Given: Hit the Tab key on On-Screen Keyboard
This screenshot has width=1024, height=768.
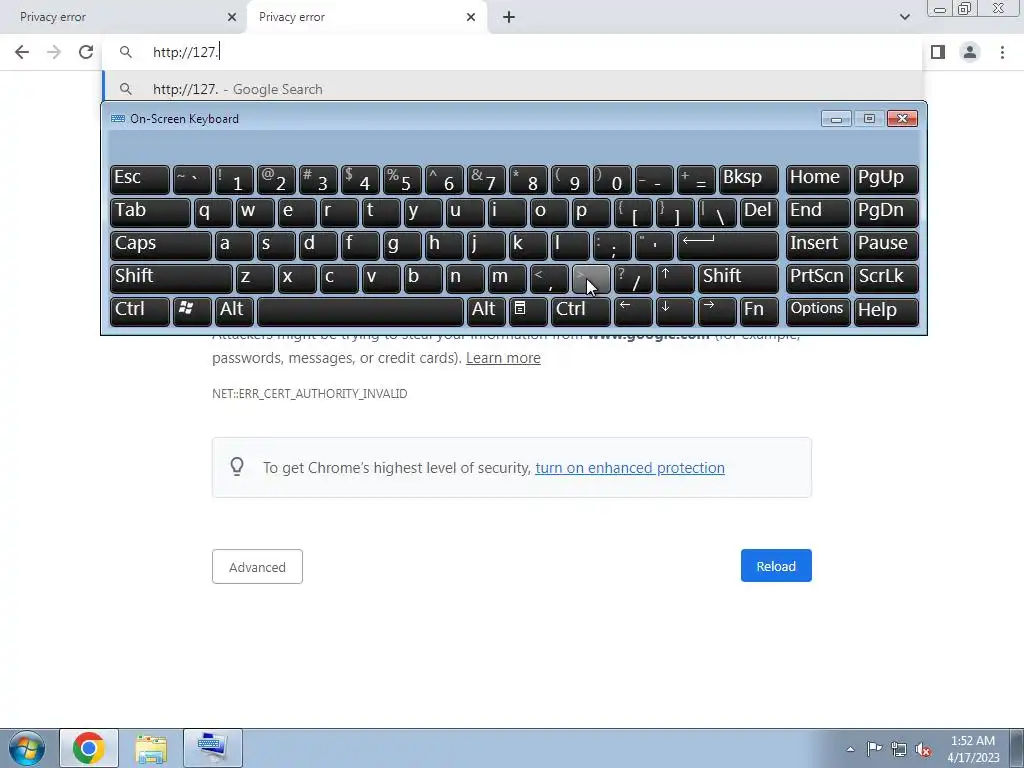Looking at the screenshot, I should 150,212.
